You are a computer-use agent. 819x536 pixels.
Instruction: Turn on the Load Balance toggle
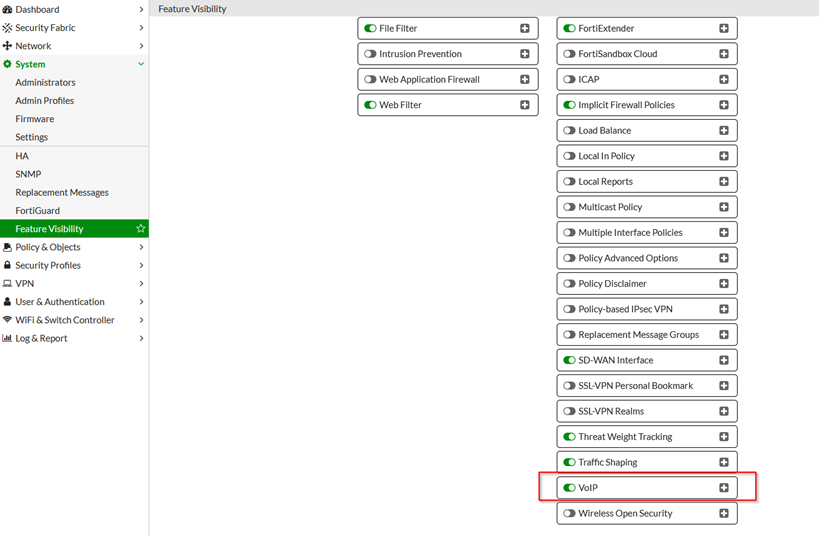569,131
